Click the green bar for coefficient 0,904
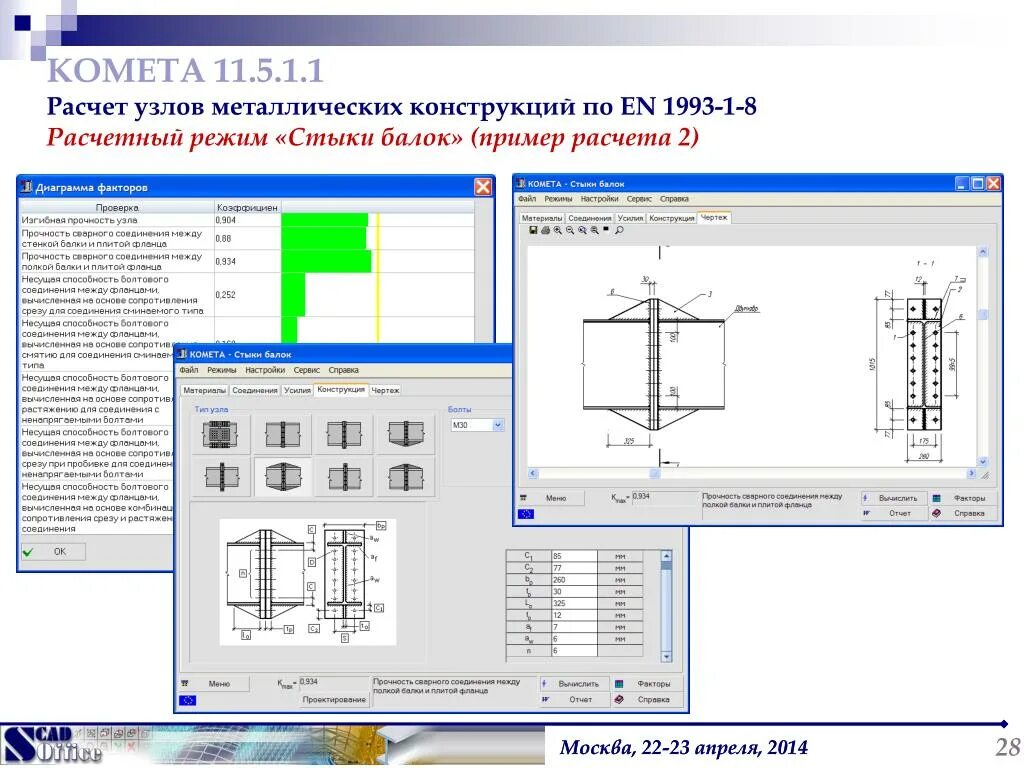 tap(325, 220)
